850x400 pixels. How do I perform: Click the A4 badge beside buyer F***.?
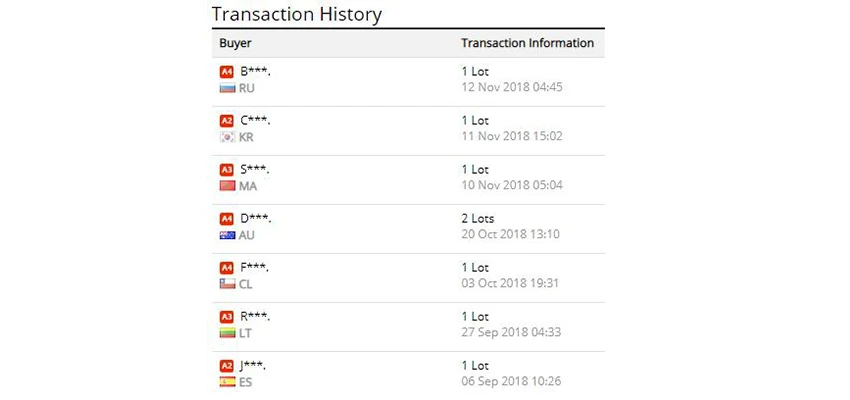pyautogui.click(x=227, y=268)
